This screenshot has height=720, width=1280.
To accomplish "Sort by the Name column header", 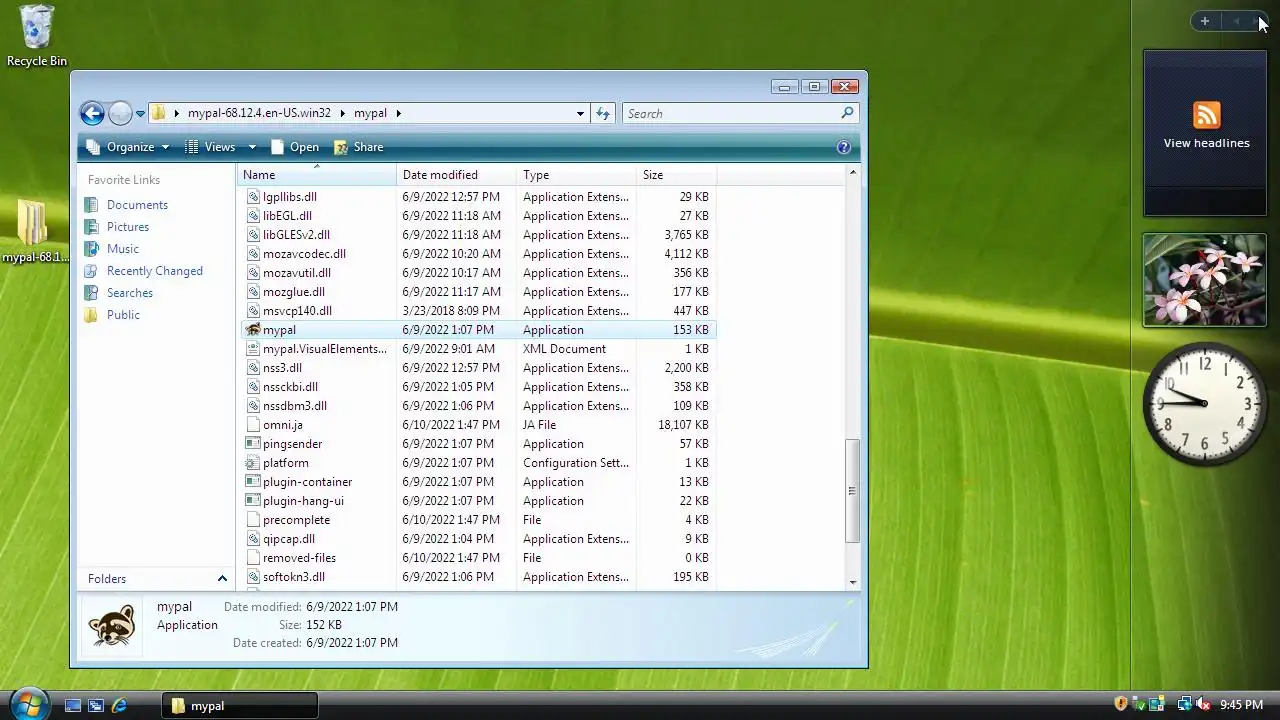I will pos(316,175).
